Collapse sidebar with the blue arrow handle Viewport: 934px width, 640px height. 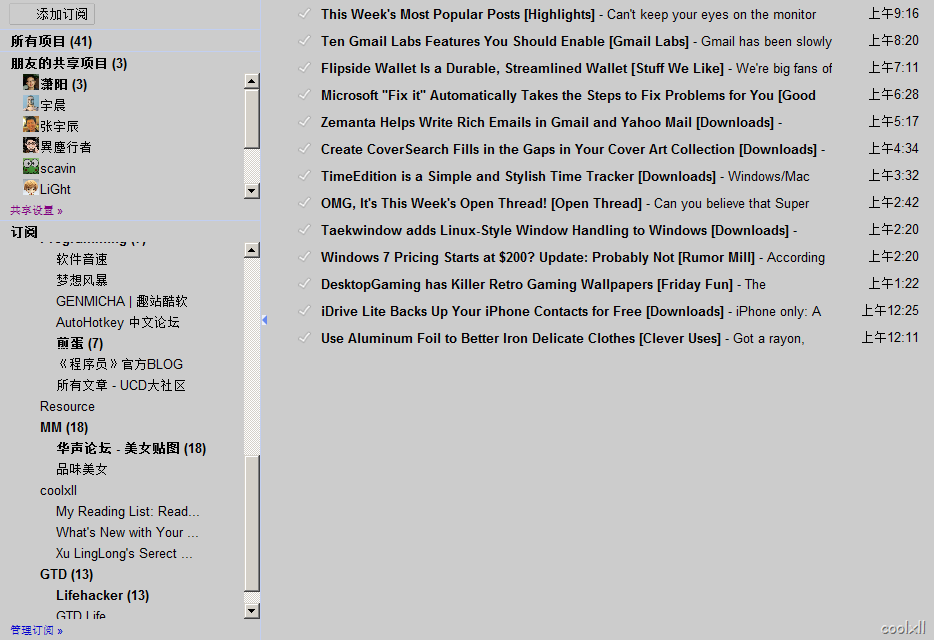pyautogui.click(x=264, y=321)
